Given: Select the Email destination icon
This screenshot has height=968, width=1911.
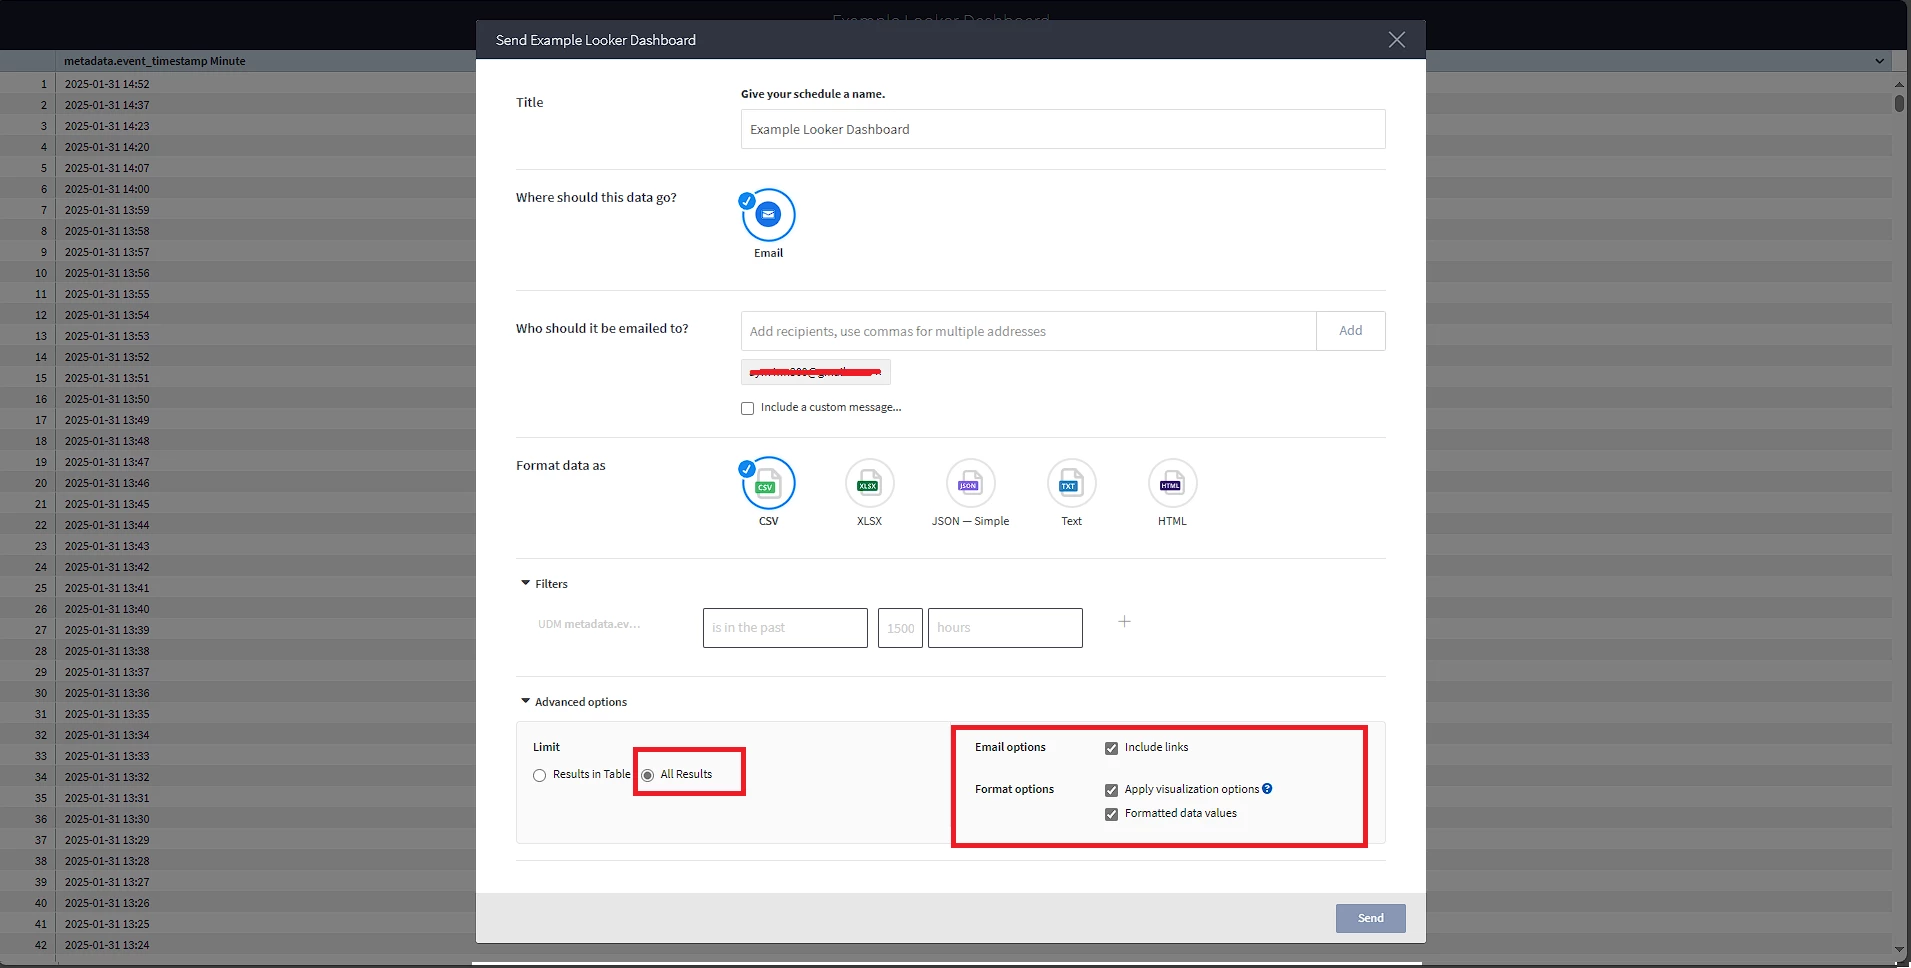Looking at the screenshot, I should tap(768, 215).
